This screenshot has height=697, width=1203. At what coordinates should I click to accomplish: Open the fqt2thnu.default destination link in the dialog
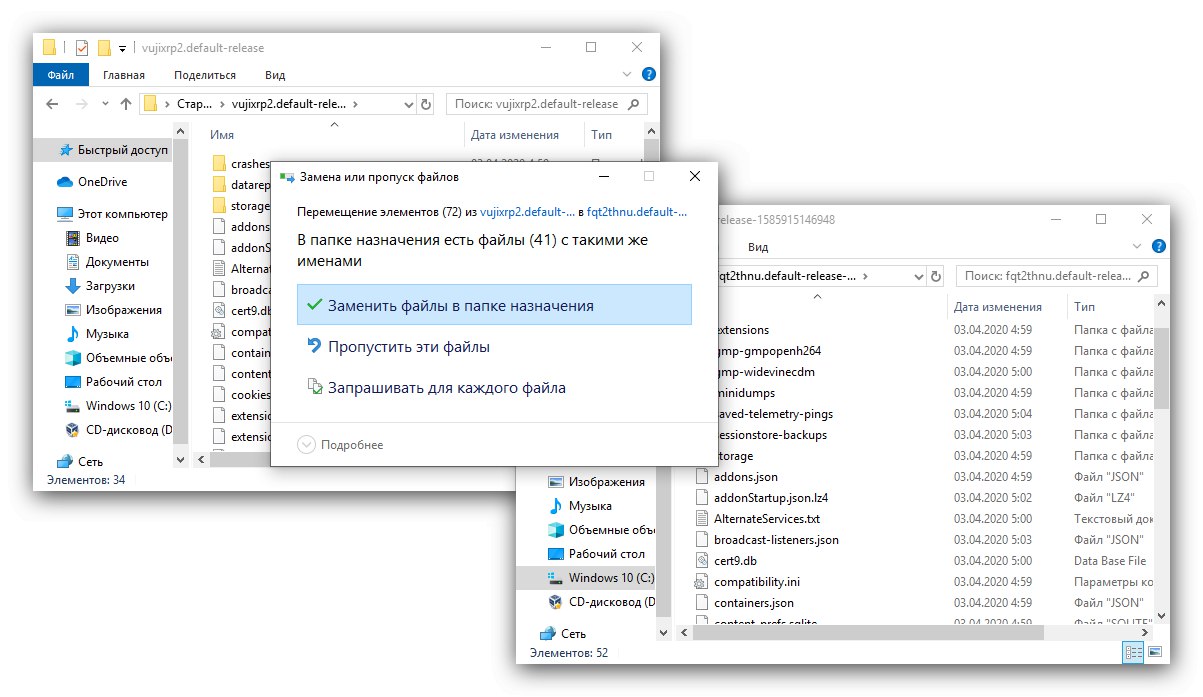(638, 212)
